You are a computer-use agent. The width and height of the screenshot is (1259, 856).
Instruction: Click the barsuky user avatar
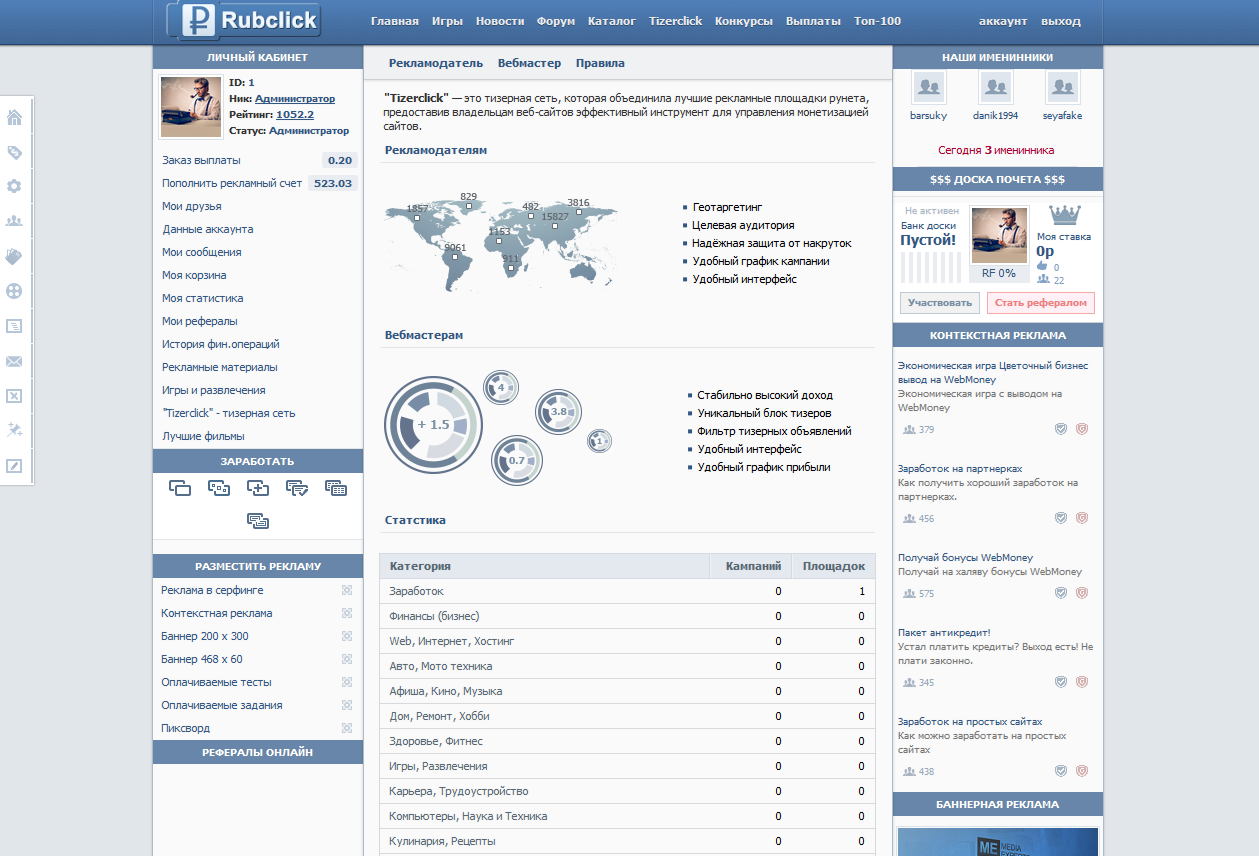(x=928, y=88)
